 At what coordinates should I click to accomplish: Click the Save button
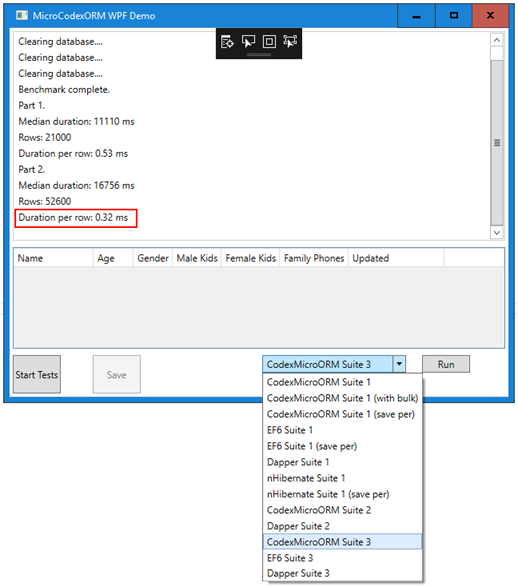point(117,374)
